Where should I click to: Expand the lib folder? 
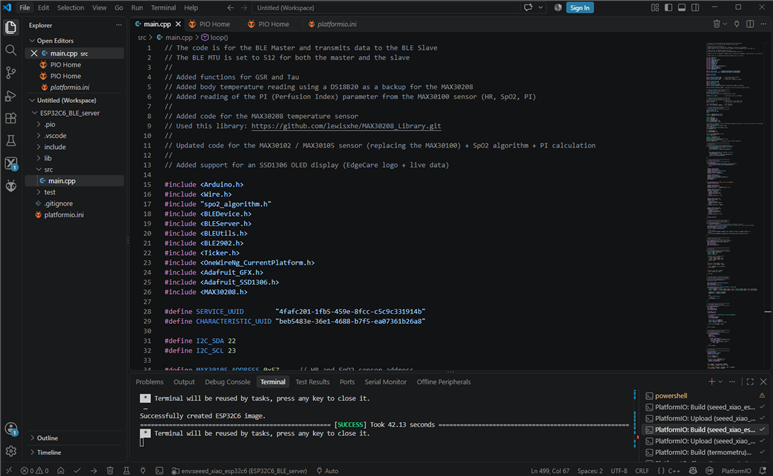(x=48, y=158)
